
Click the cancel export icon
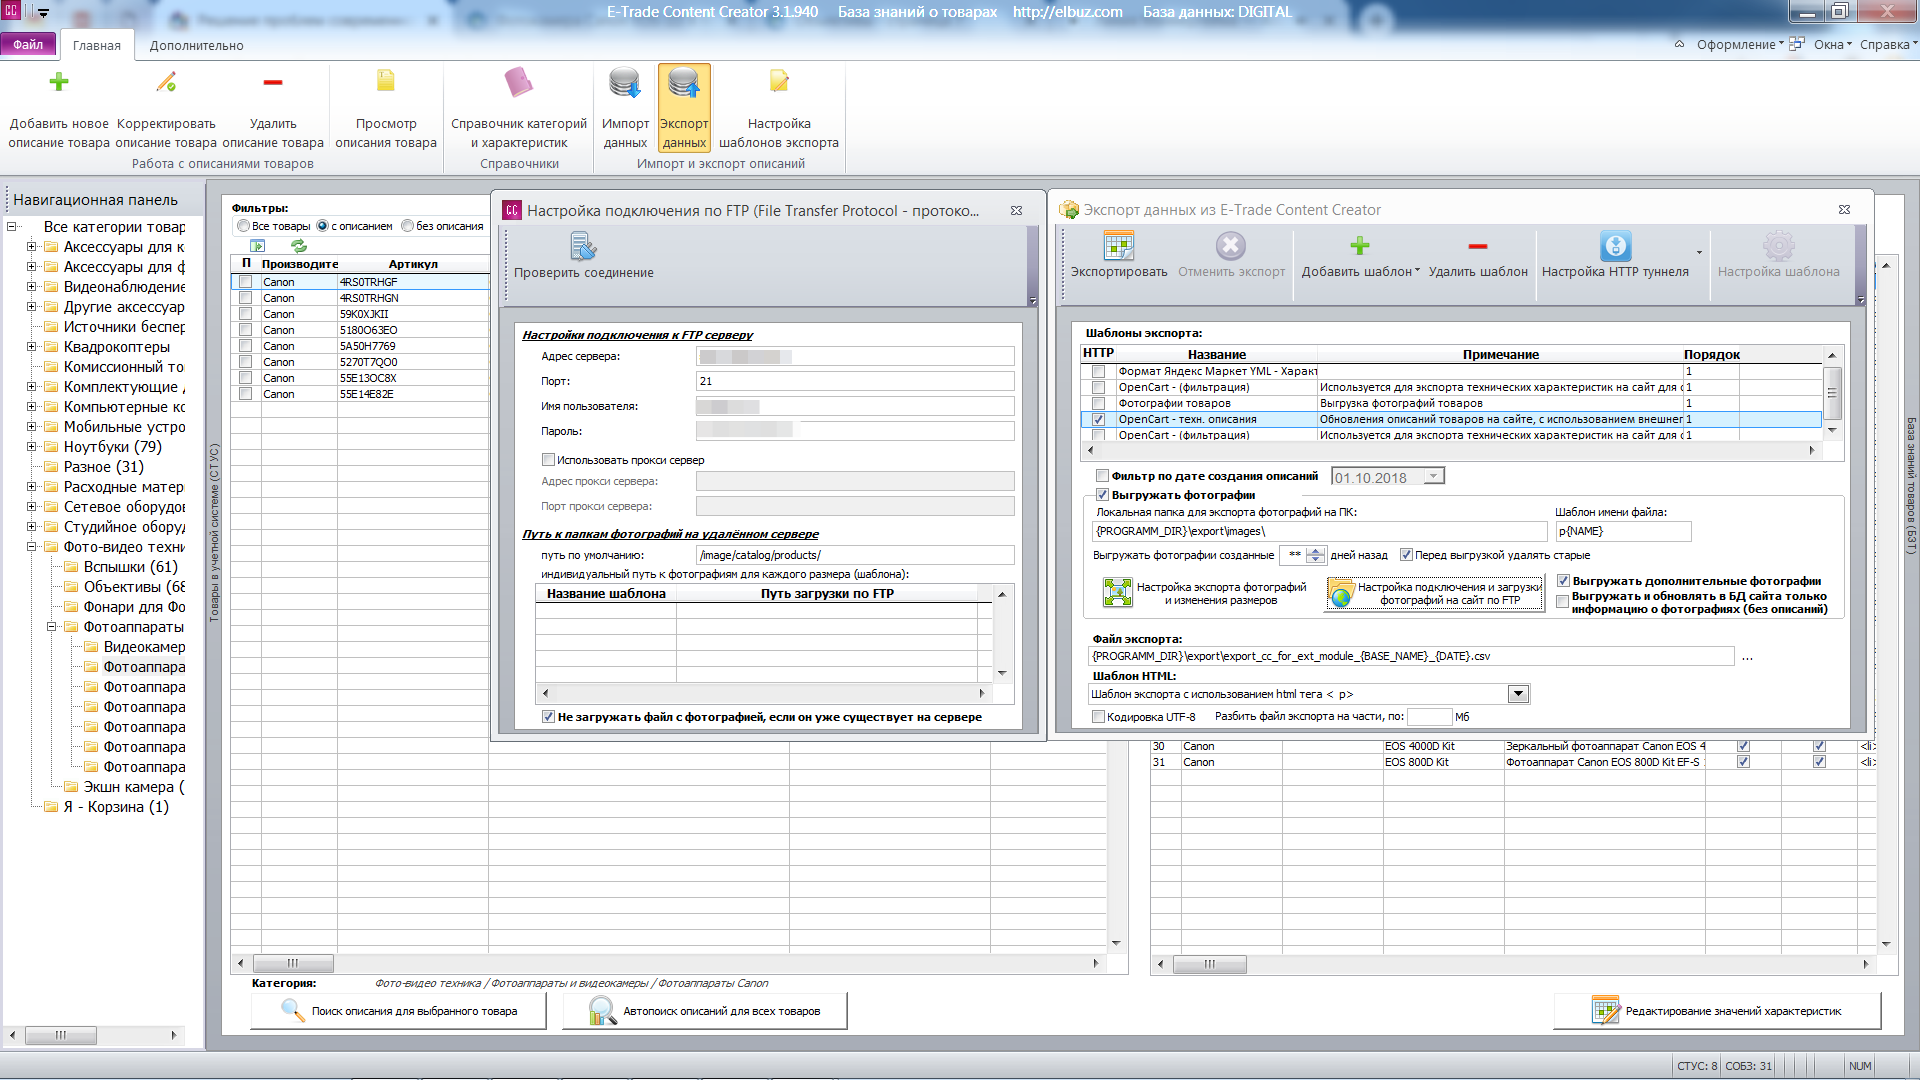1231,246
